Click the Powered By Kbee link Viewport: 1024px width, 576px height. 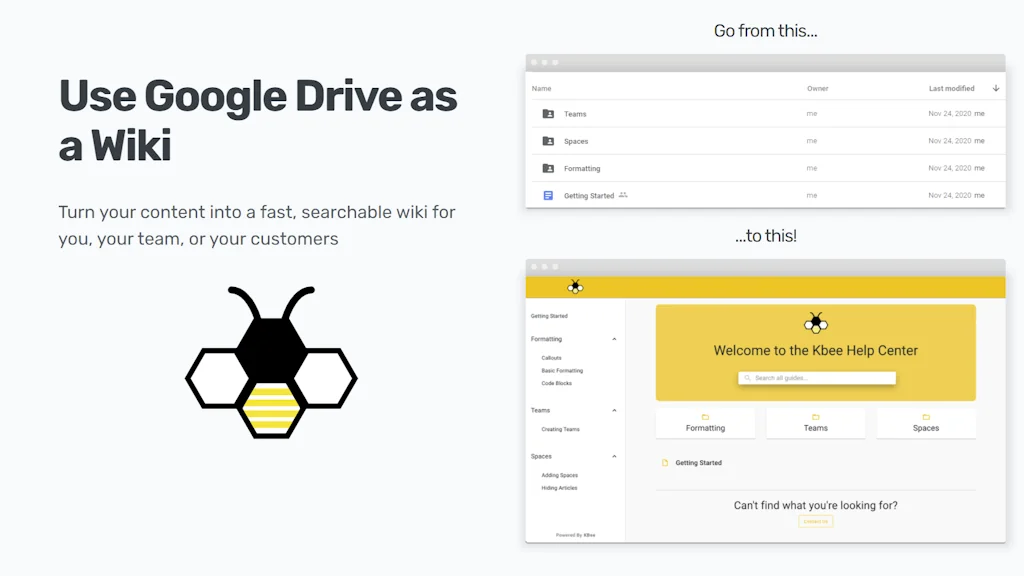[x=576, y=534]
